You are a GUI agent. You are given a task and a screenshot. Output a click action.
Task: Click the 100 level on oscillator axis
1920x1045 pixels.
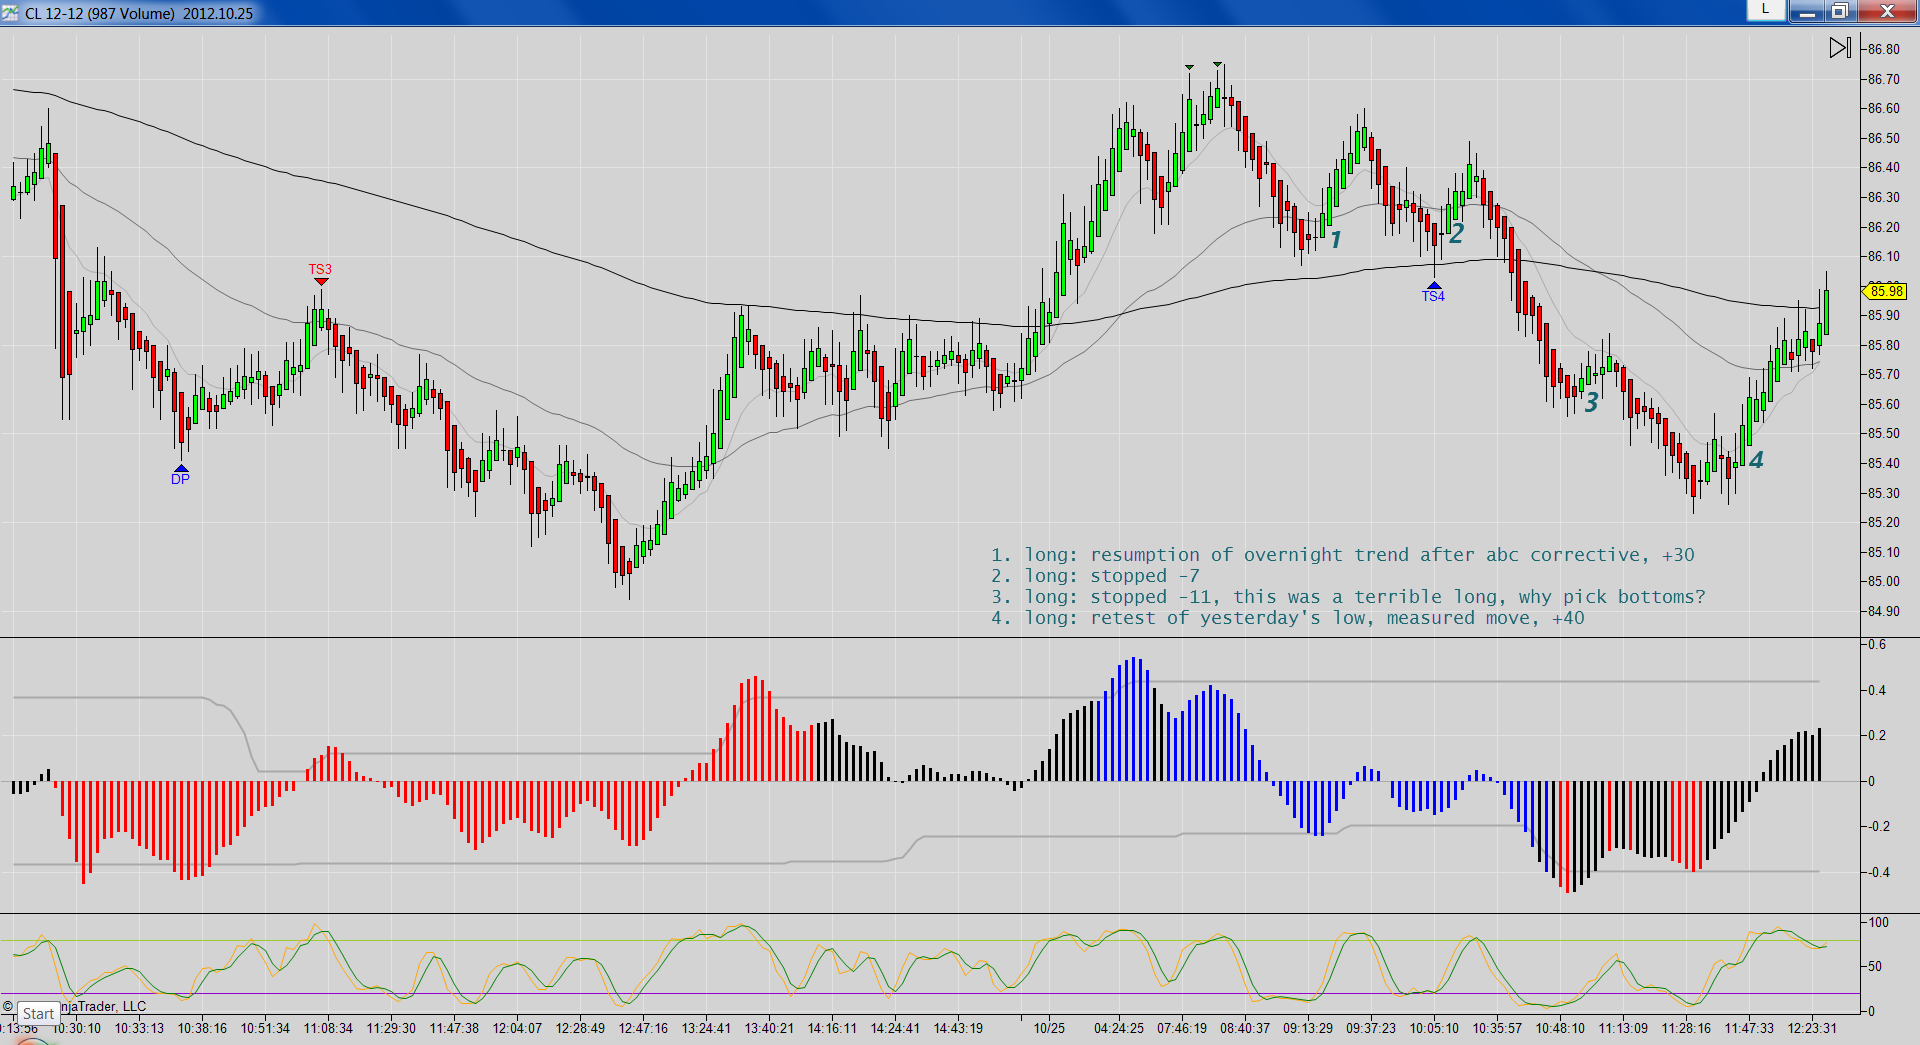click(1878, 922)
